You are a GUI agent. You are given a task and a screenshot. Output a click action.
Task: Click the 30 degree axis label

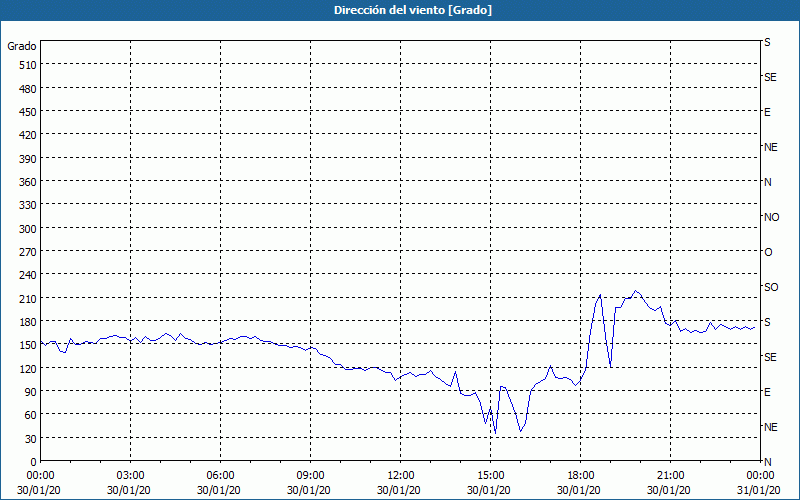click(x=31, y=439)
